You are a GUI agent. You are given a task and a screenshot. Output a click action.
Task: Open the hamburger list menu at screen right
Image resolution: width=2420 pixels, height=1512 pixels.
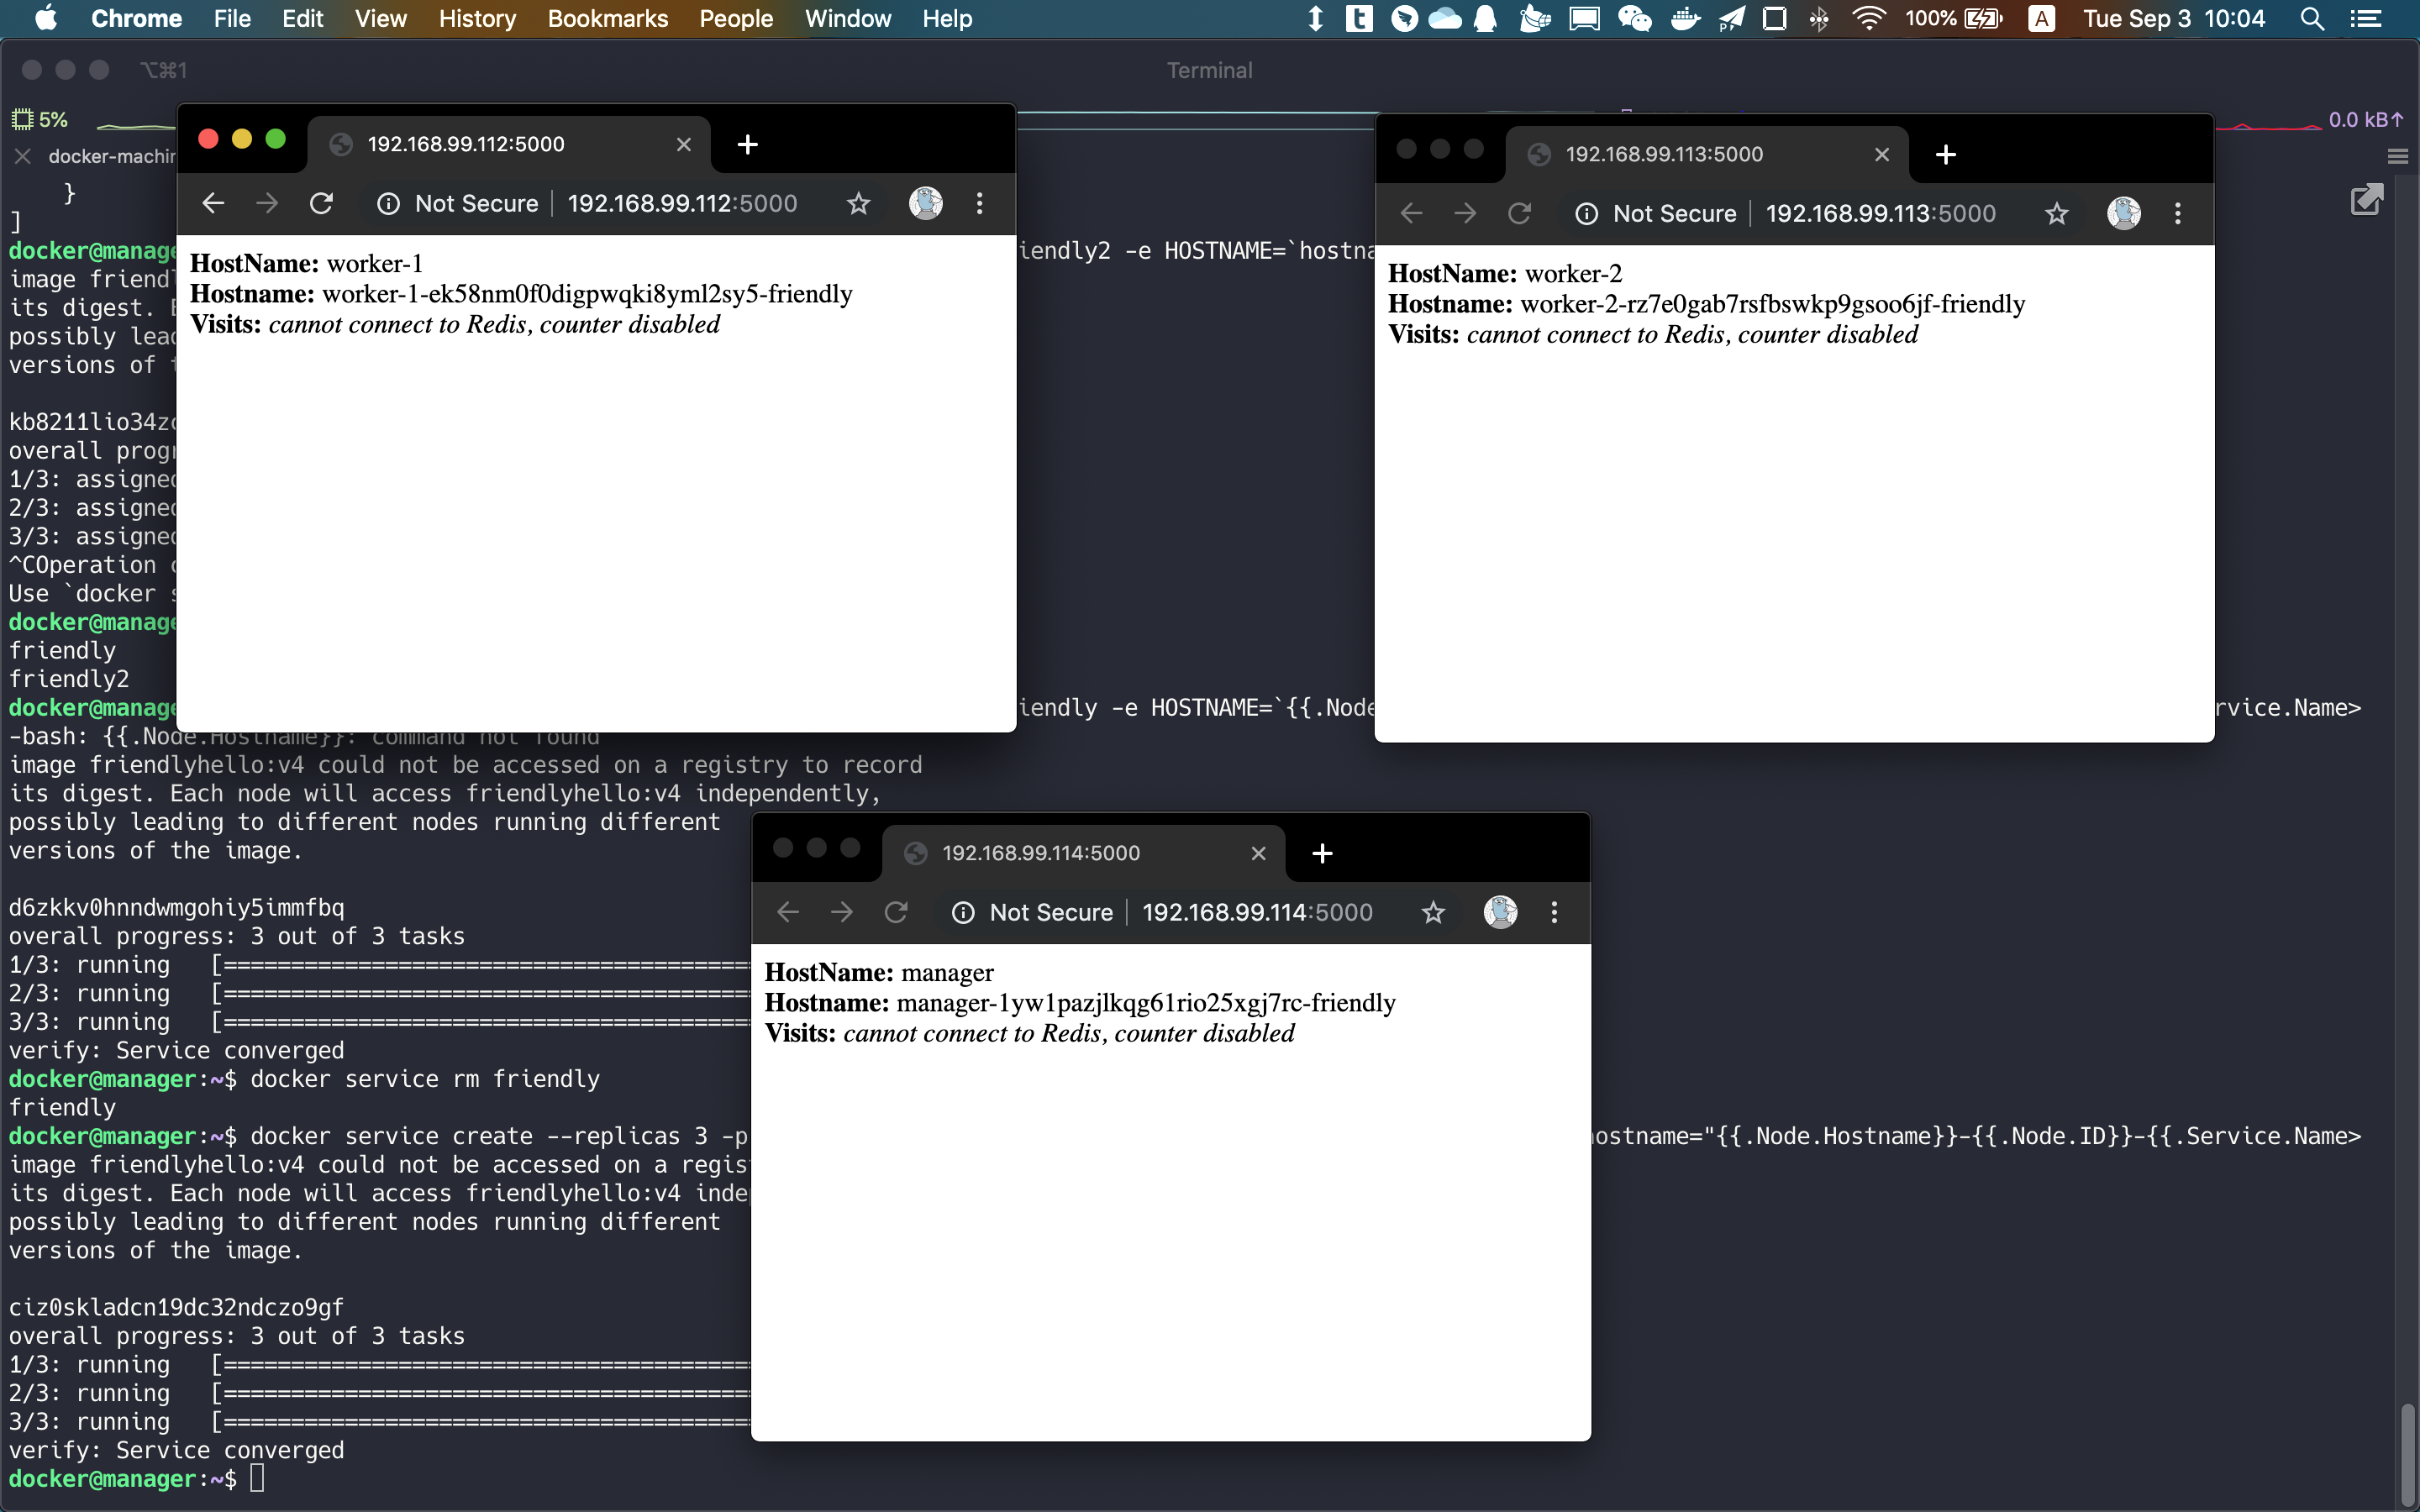click(x=2399, y=155)
